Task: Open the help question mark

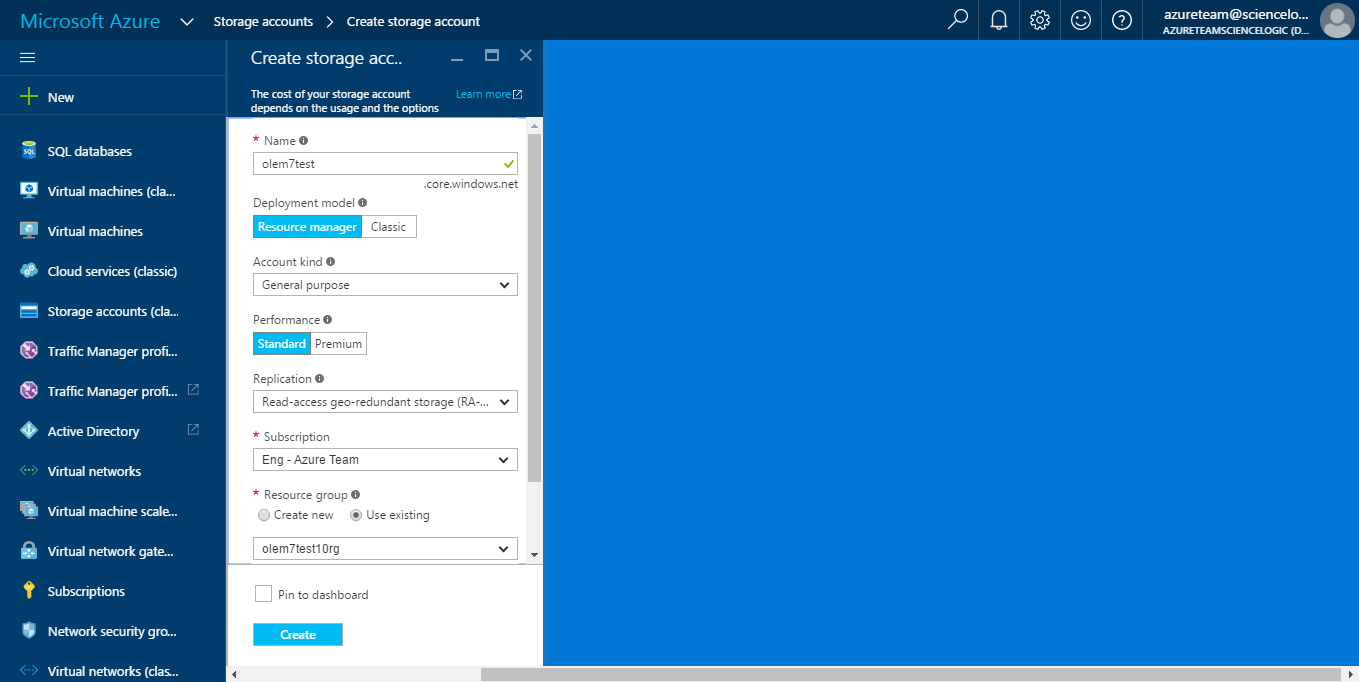Action: [x=1122, y=20]
